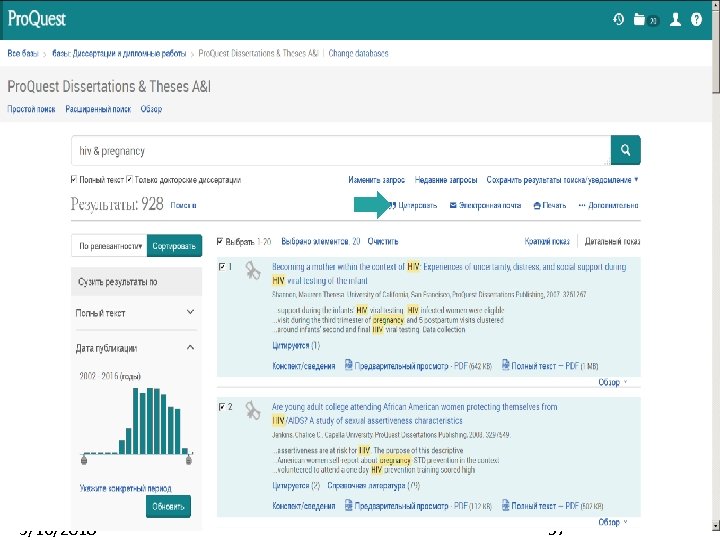Click the Печать printer icon

(537, 205)
